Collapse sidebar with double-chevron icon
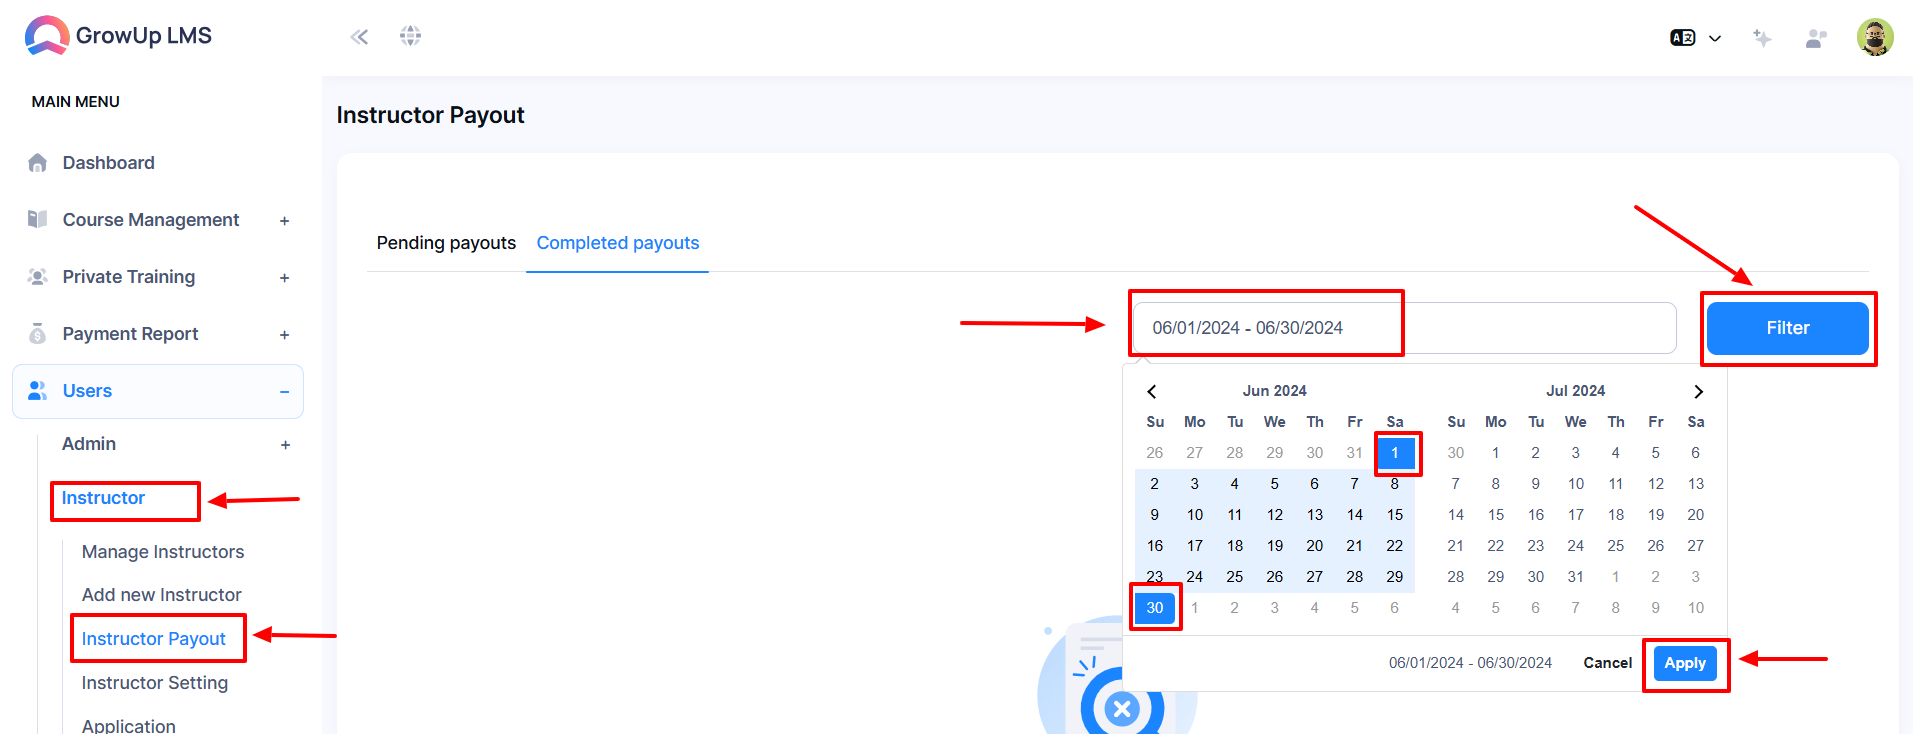Screen dimensions: 1913x734 [x=359, y=37]
